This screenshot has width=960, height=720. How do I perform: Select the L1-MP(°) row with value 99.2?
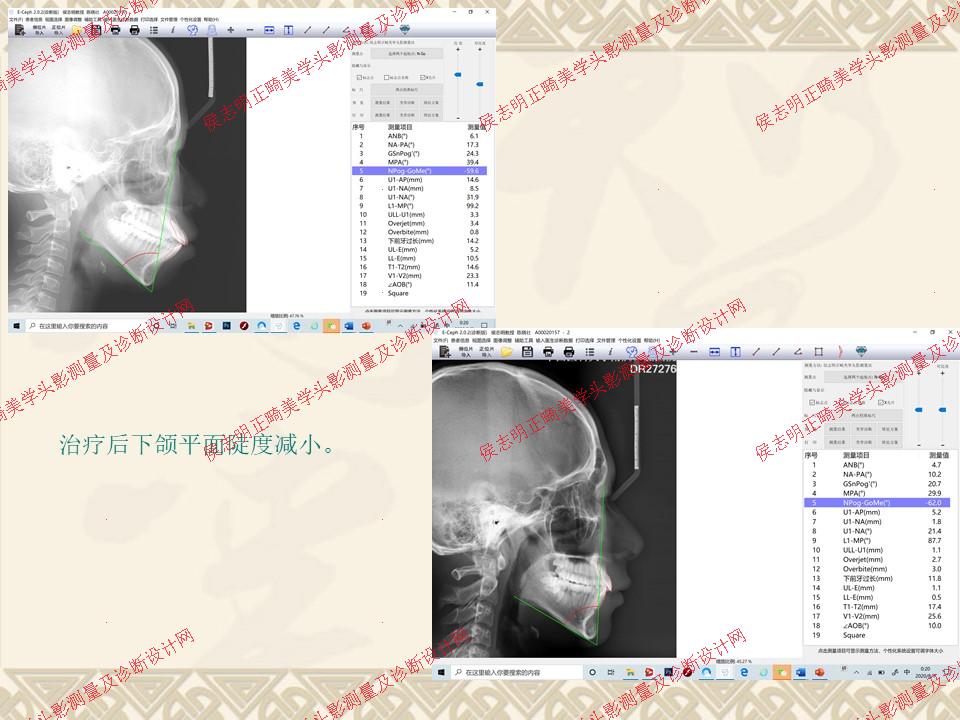click(x=419, y=206)
